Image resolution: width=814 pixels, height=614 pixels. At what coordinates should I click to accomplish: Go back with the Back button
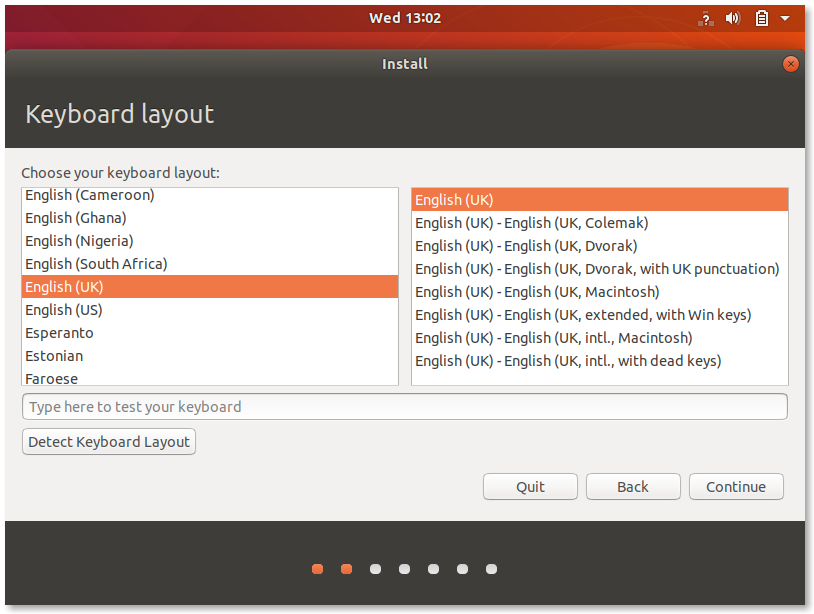click(x=633, y=486)
